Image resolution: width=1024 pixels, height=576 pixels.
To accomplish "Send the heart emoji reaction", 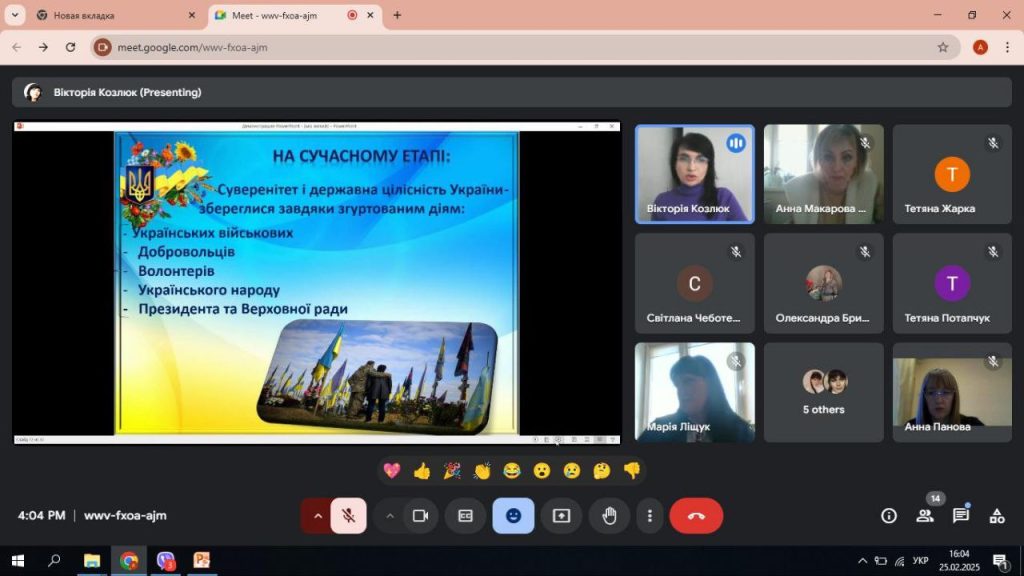I will tap(391, 470).
